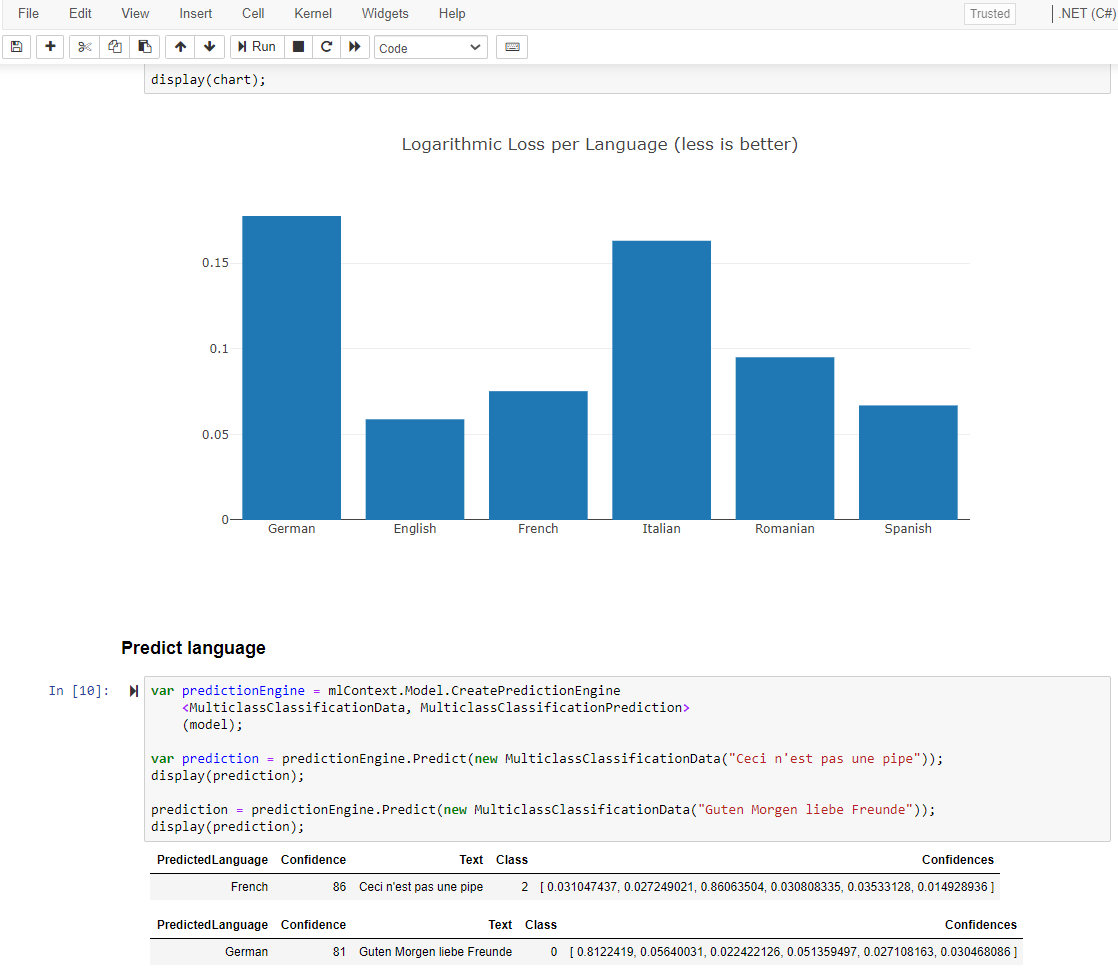Screen dimensions: 1118x972
Task: Open the Kernel menu
Action: (313, 14)
